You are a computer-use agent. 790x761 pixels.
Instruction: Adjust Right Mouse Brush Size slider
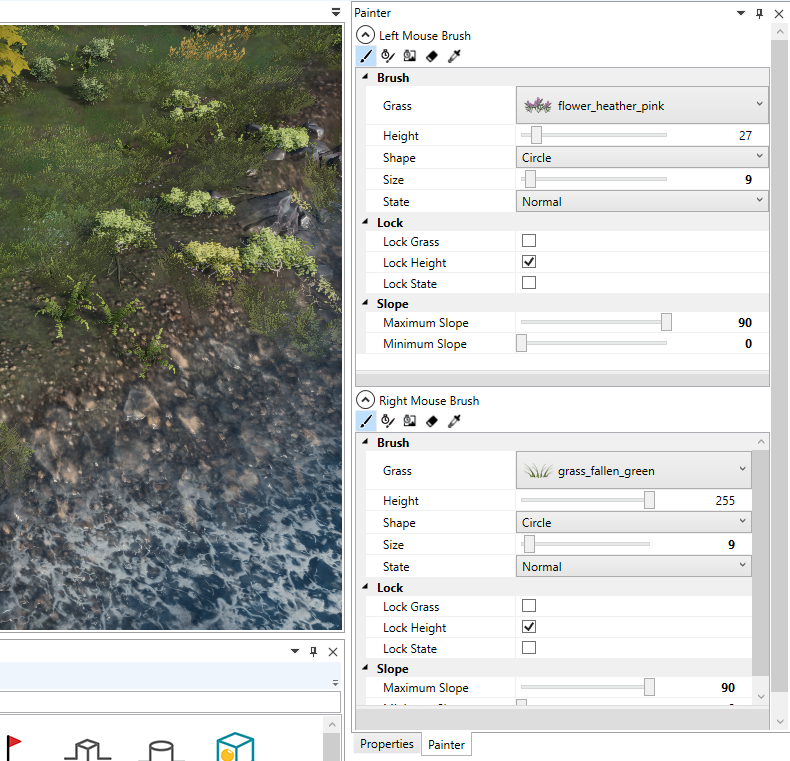tap(529, 544)
